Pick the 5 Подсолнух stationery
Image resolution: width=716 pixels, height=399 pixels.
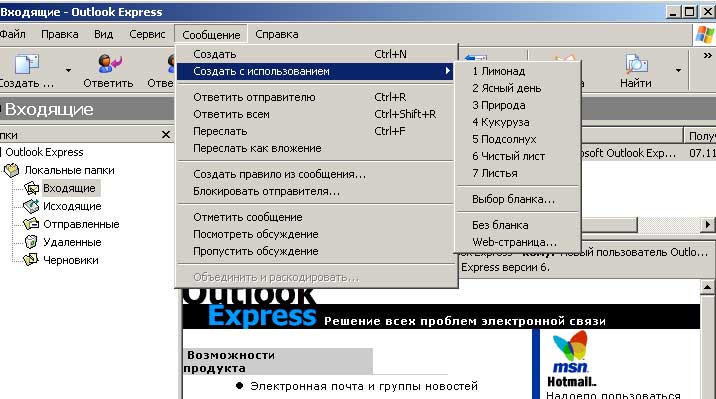point(518,139)
